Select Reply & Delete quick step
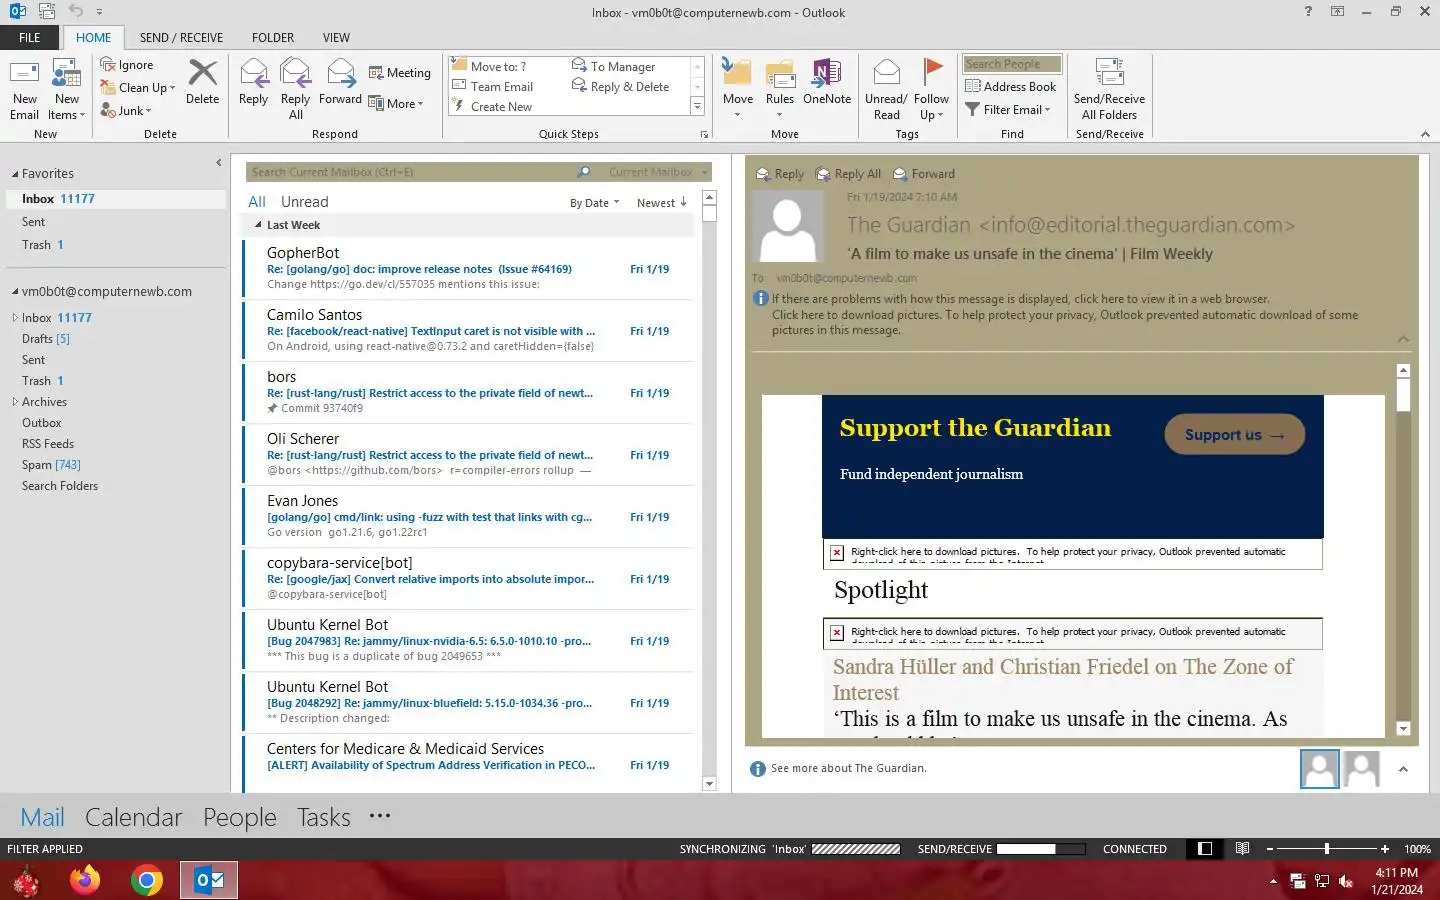Viewport: 1440px width, 900px height. [620, 86]
